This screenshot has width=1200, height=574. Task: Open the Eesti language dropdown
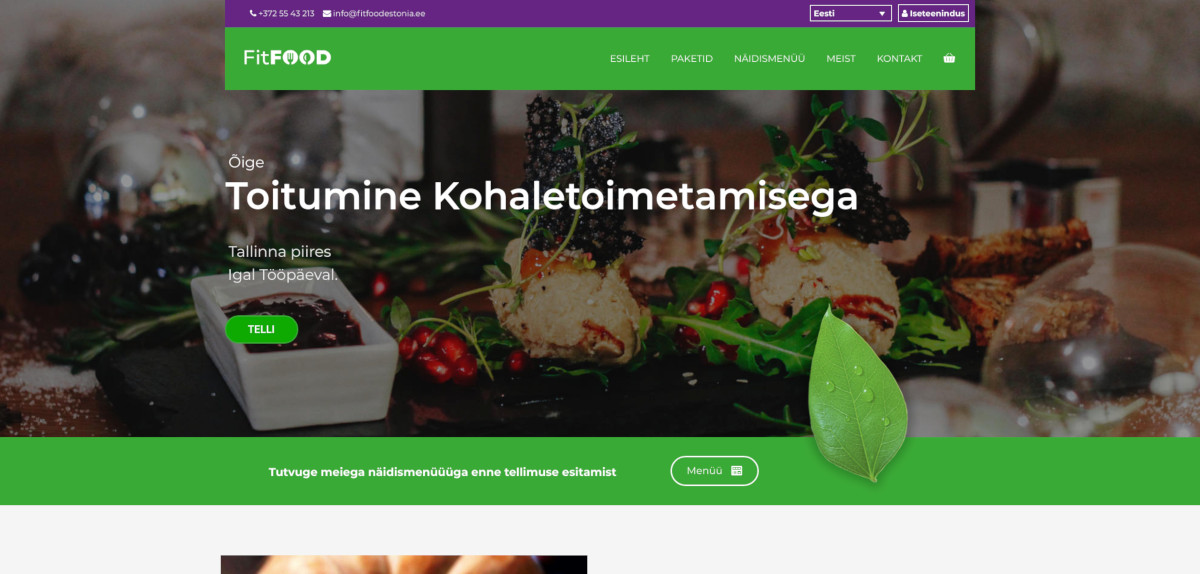click(x=850, y=13)
